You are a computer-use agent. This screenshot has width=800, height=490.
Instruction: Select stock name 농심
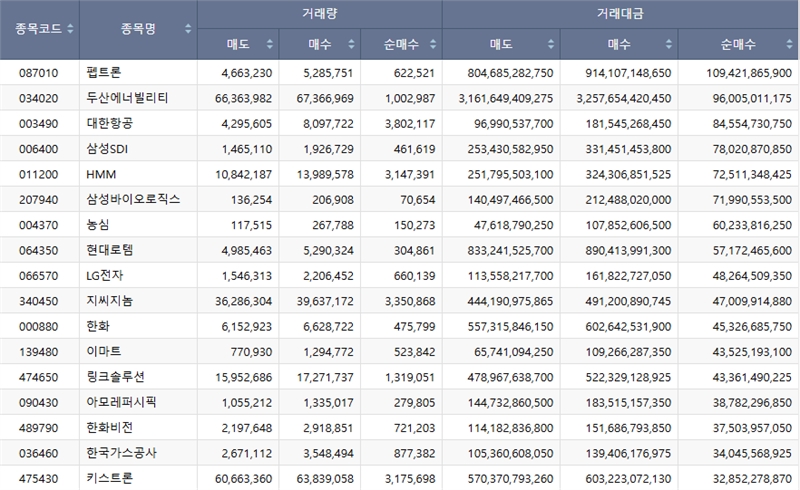pos(97,225)
